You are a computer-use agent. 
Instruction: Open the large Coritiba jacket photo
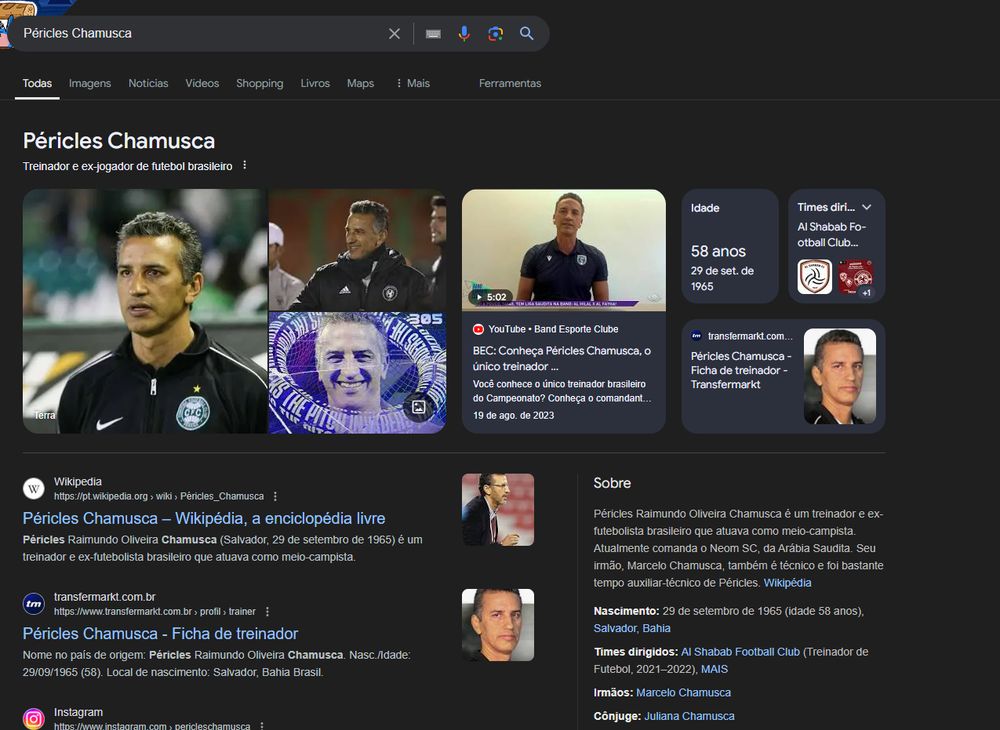[145, 311]
